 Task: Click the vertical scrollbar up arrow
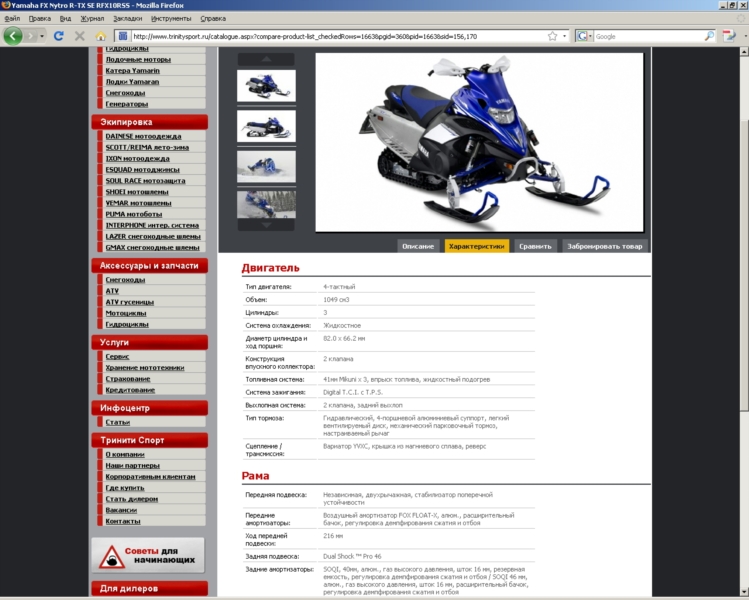pyautogui.click(x=744, y=51)
